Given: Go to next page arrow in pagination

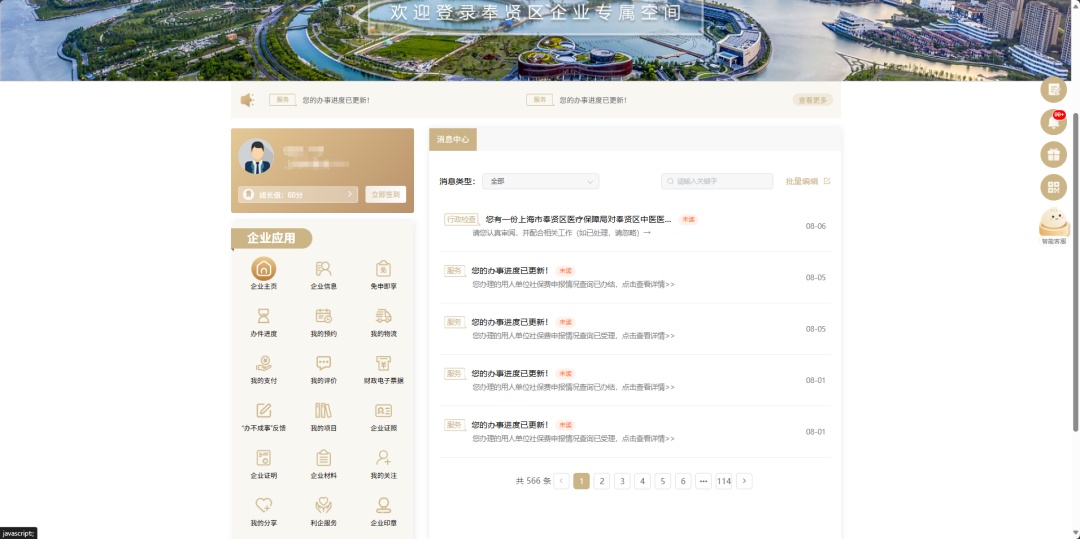Looking at the screenshot, I should [x=744, y=481].
